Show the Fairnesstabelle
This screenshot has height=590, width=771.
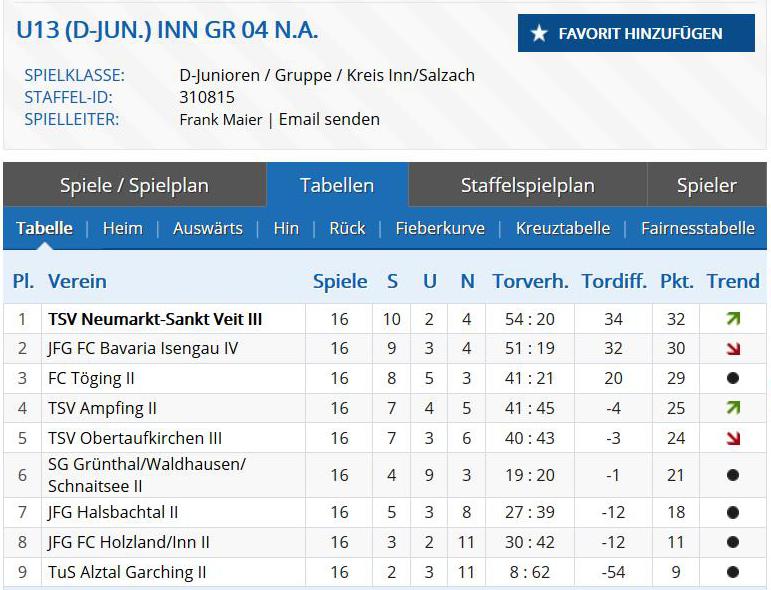(x=697, y=228)
